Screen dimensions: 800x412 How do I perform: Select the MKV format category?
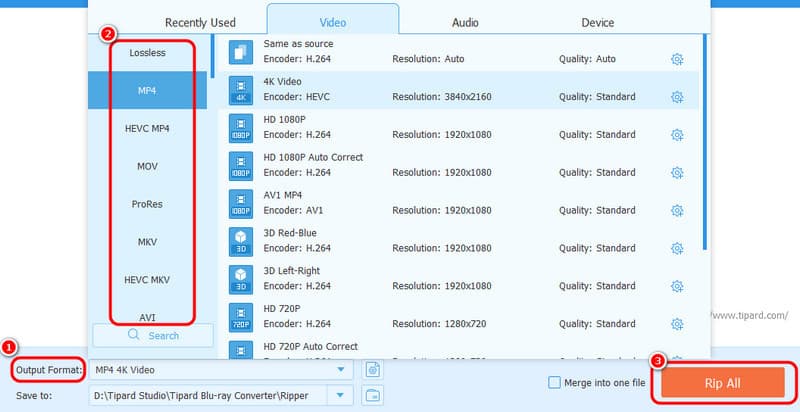[147, 242]
